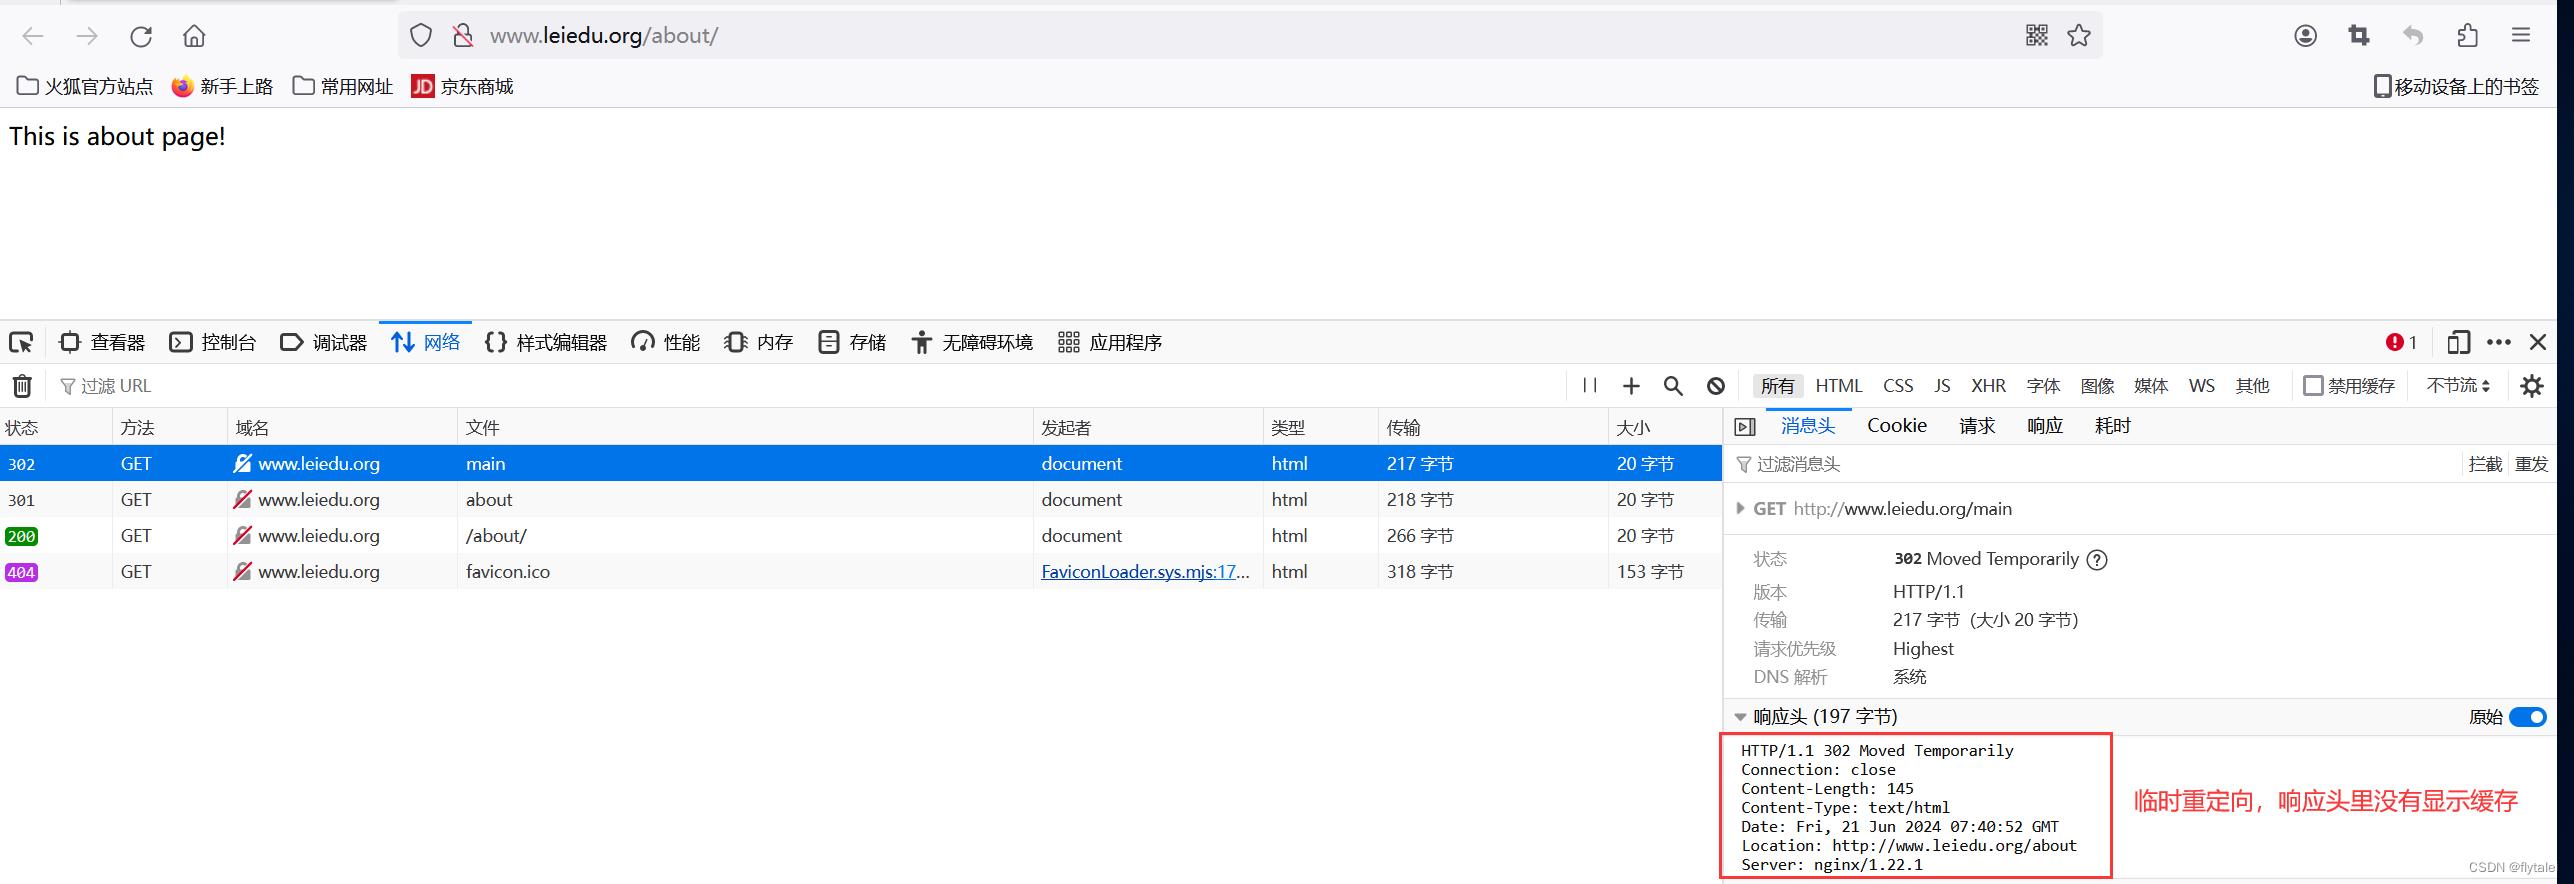Click the error count badge
The height and width of the screenshot is (884, 2574).
[2401, 343]
